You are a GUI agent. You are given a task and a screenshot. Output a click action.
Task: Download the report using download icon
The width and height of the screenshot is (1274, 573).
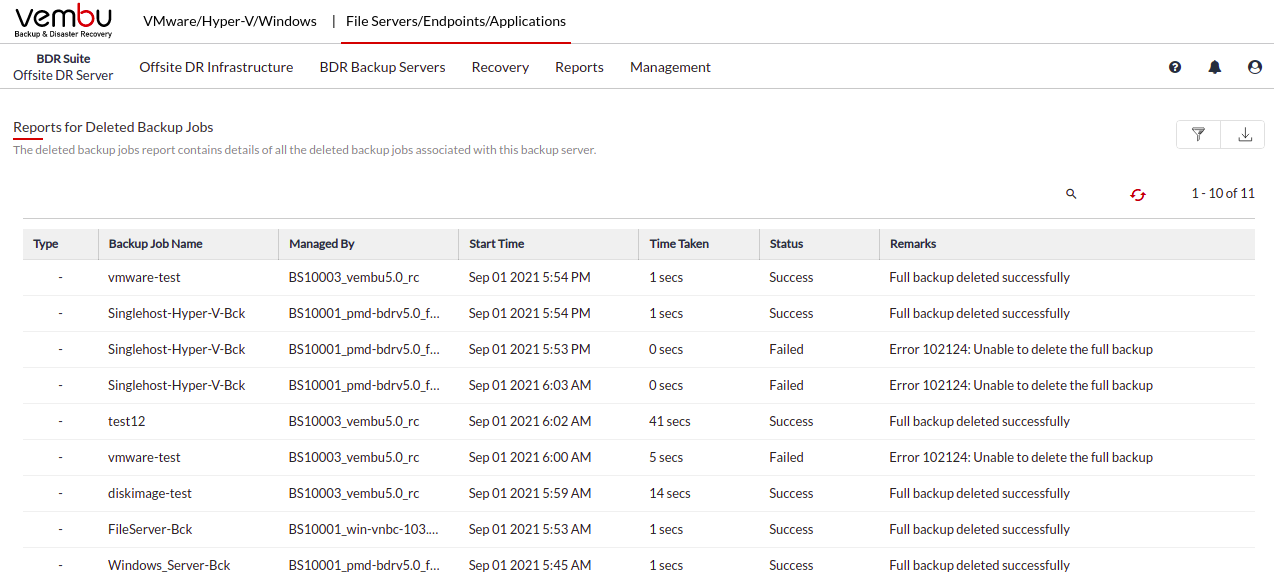coord(1245,134)
